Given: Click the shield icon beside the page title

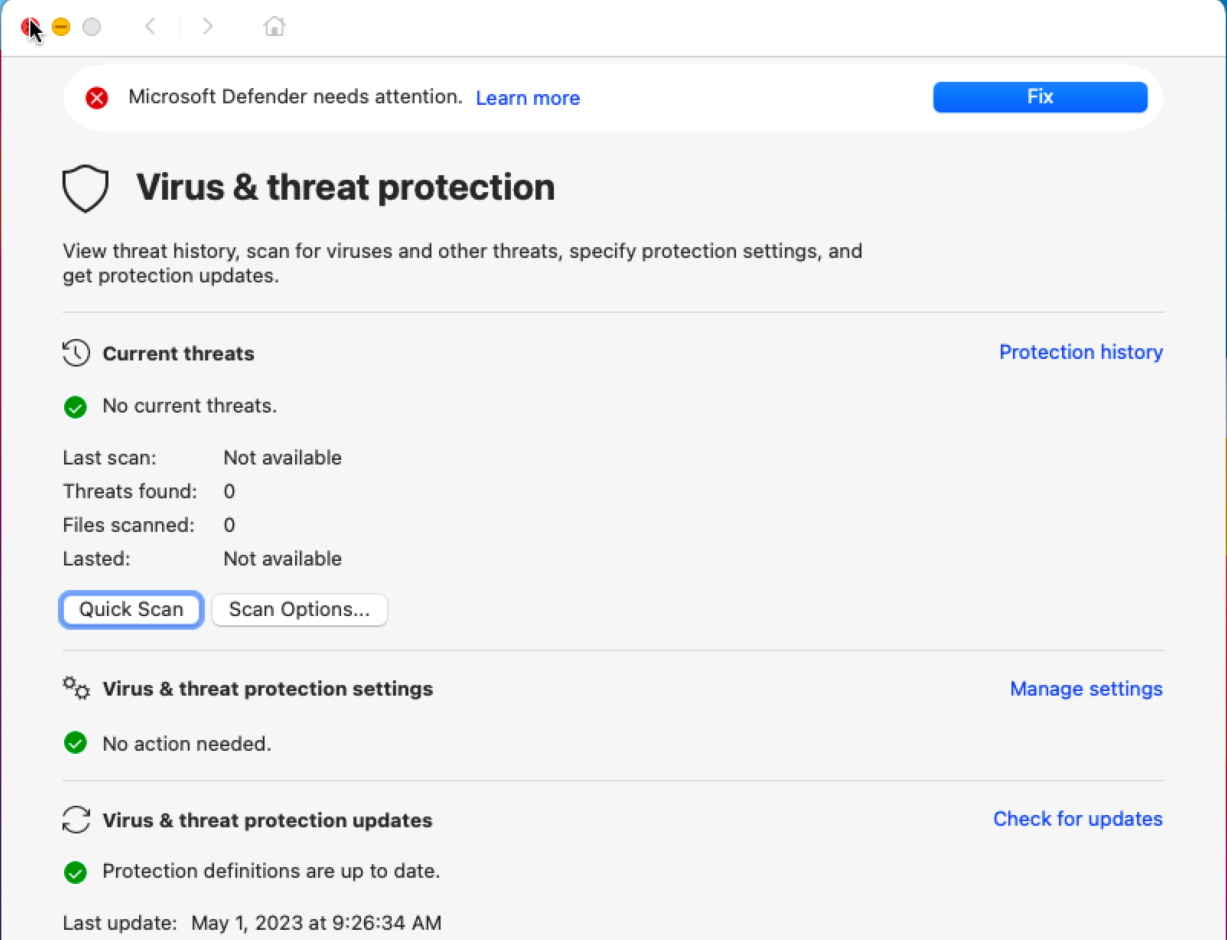Looking at the screenshot, I should pos(85,189).
